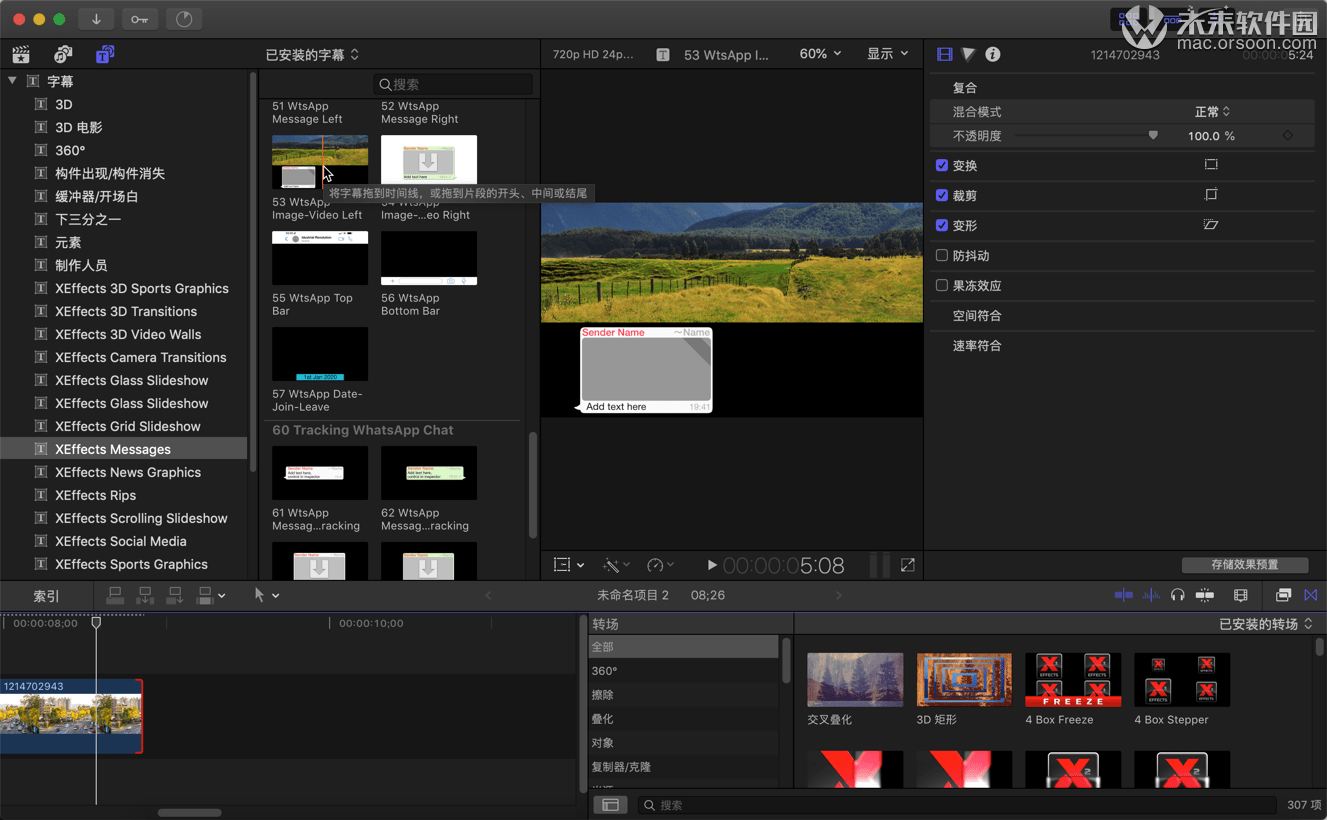The image size is (1327, 820).
Task: Open the info inspector tab
Action: tap(992, 55)
